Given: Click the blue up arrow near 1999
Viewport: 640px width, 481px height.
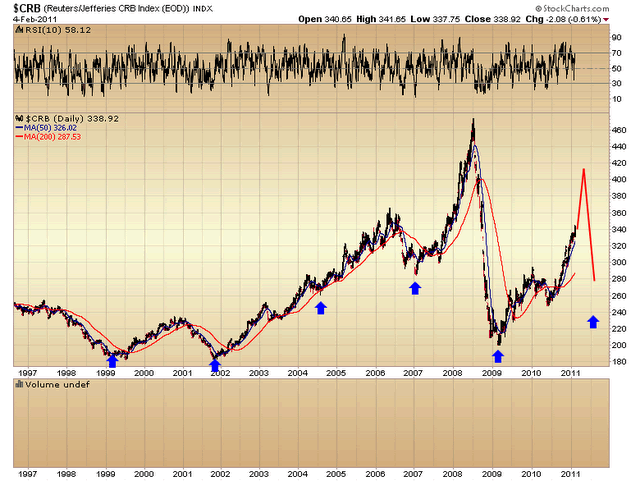Looking at the screenshot, I should point(112,361).
